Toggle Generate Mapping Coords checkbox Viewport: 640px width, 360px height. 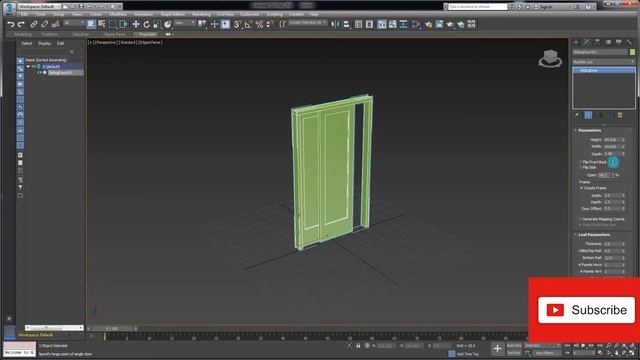(x=580, y=219)
